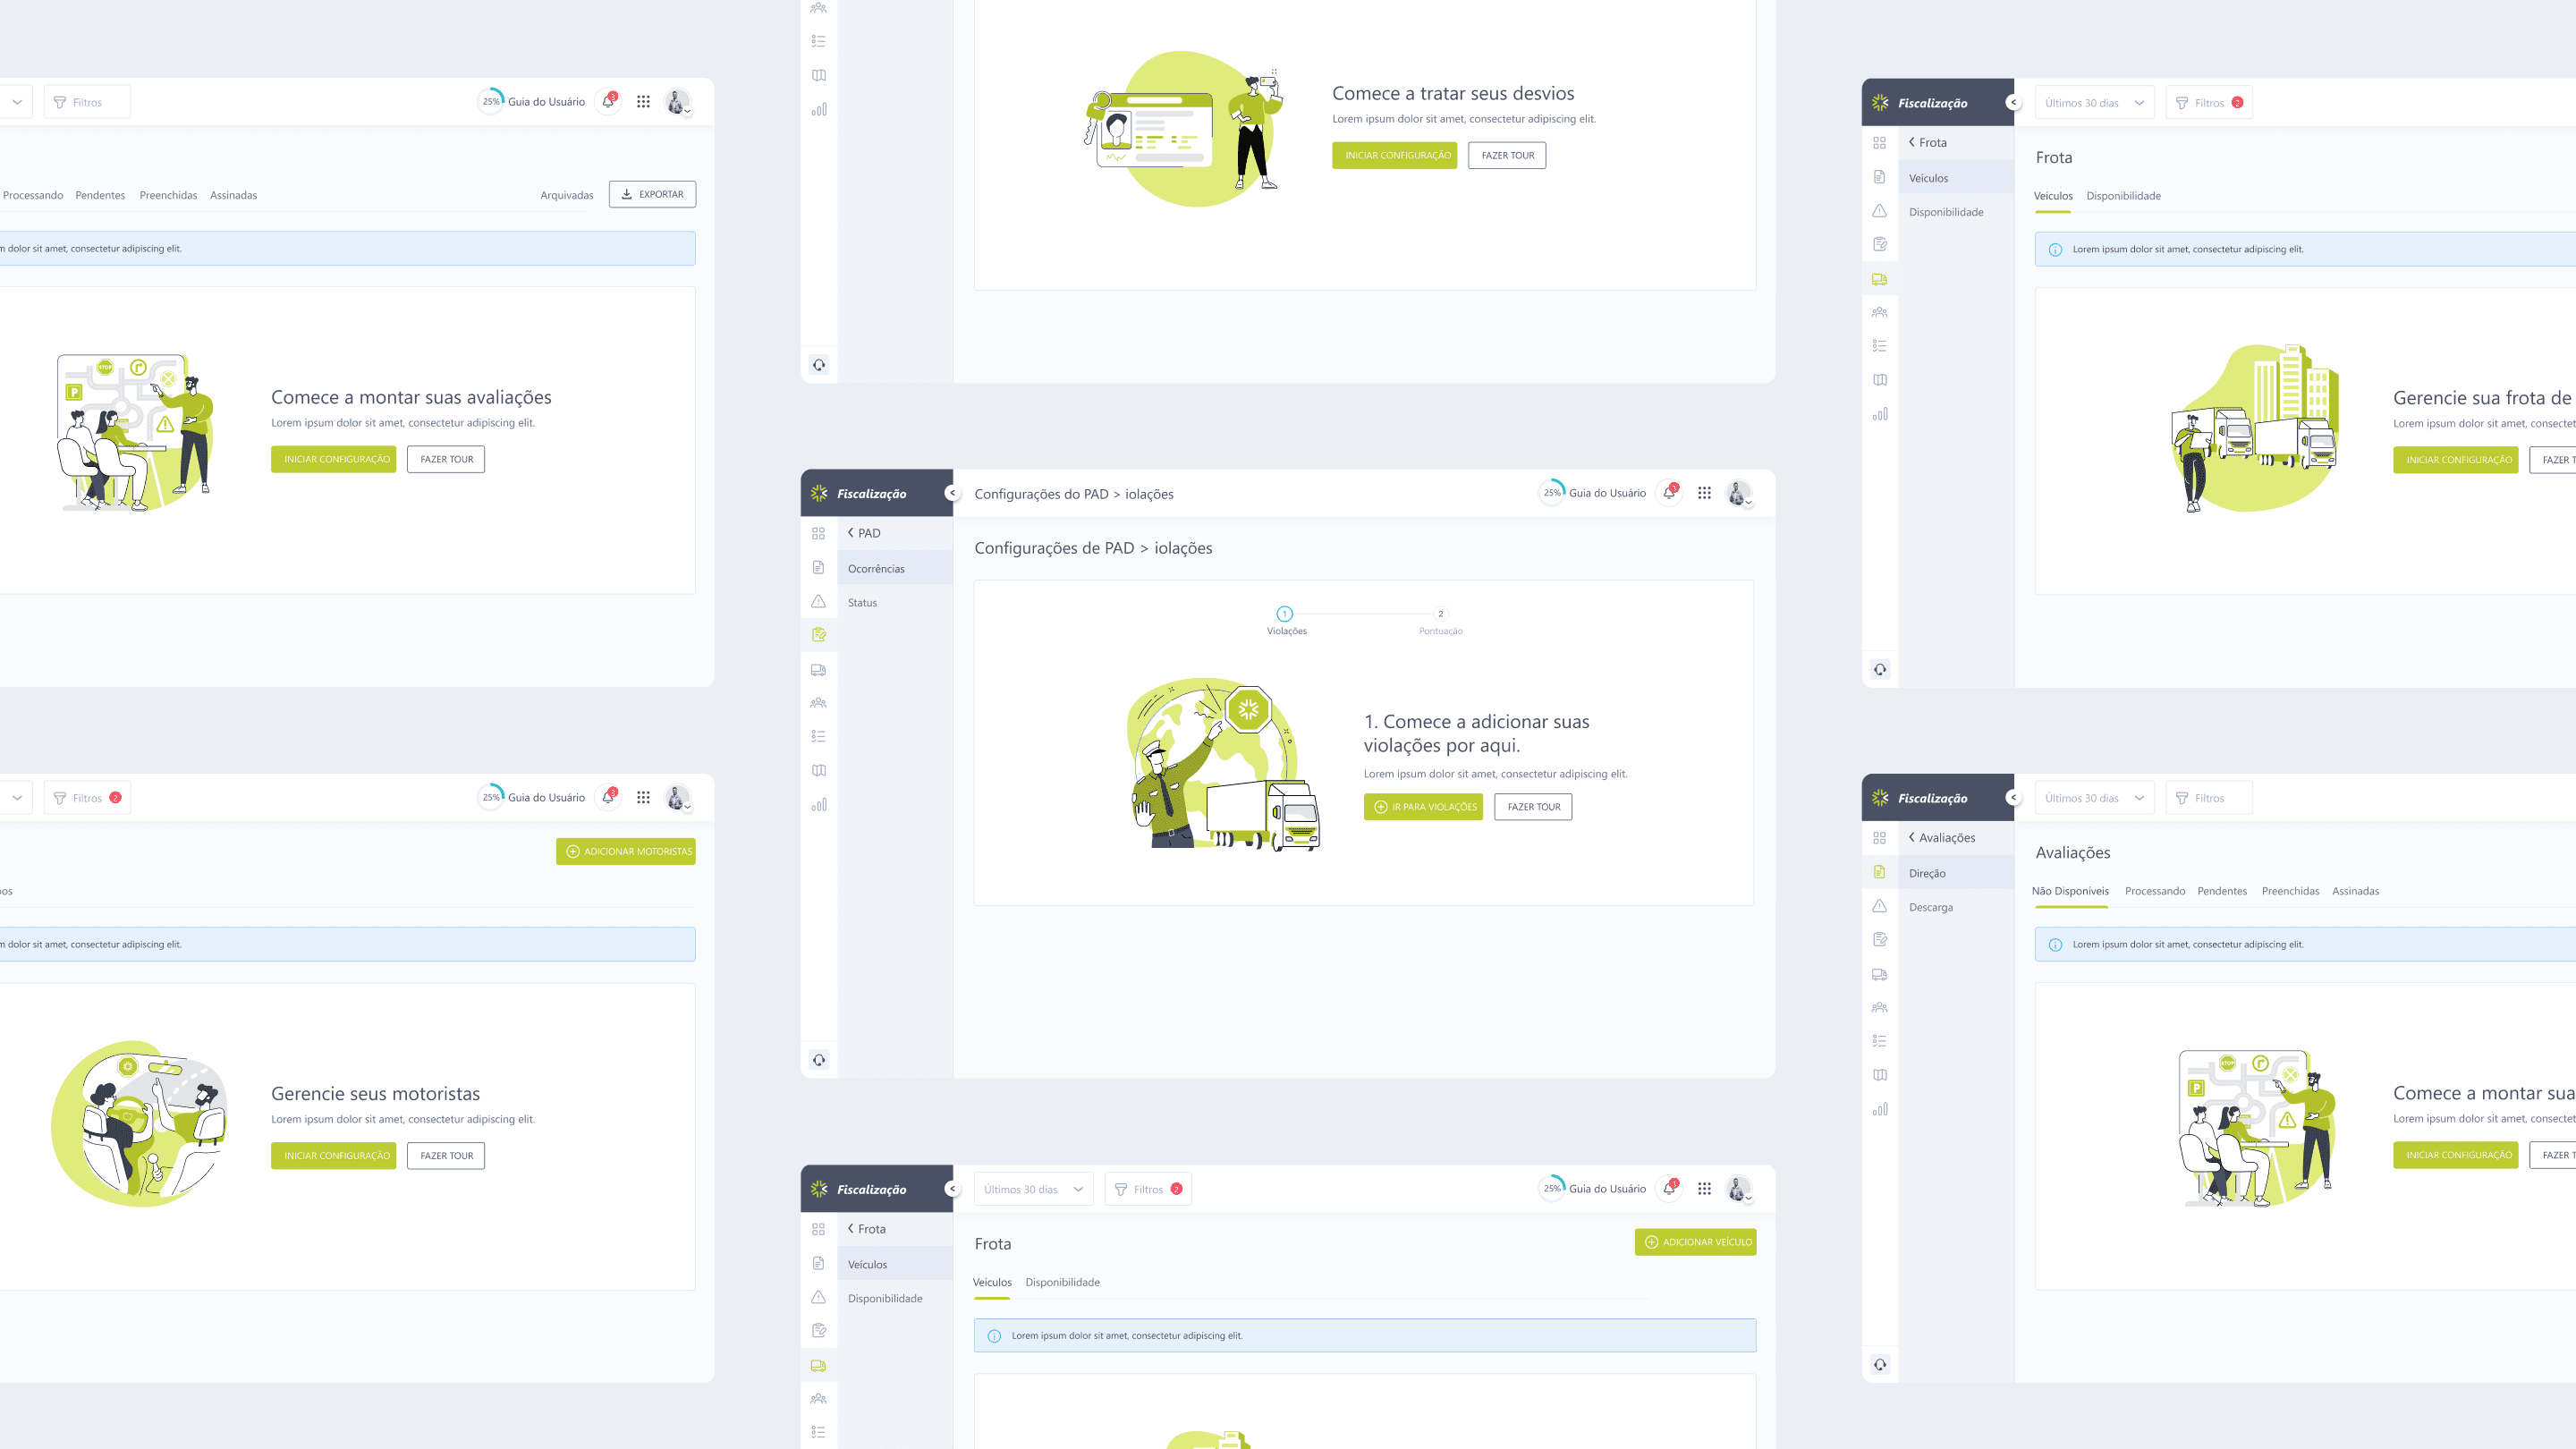Open dashboard grid icon in PAD settings sidebar
Screen dimensions: 2576x1449
pyautogui.click(x=818, y=534)
